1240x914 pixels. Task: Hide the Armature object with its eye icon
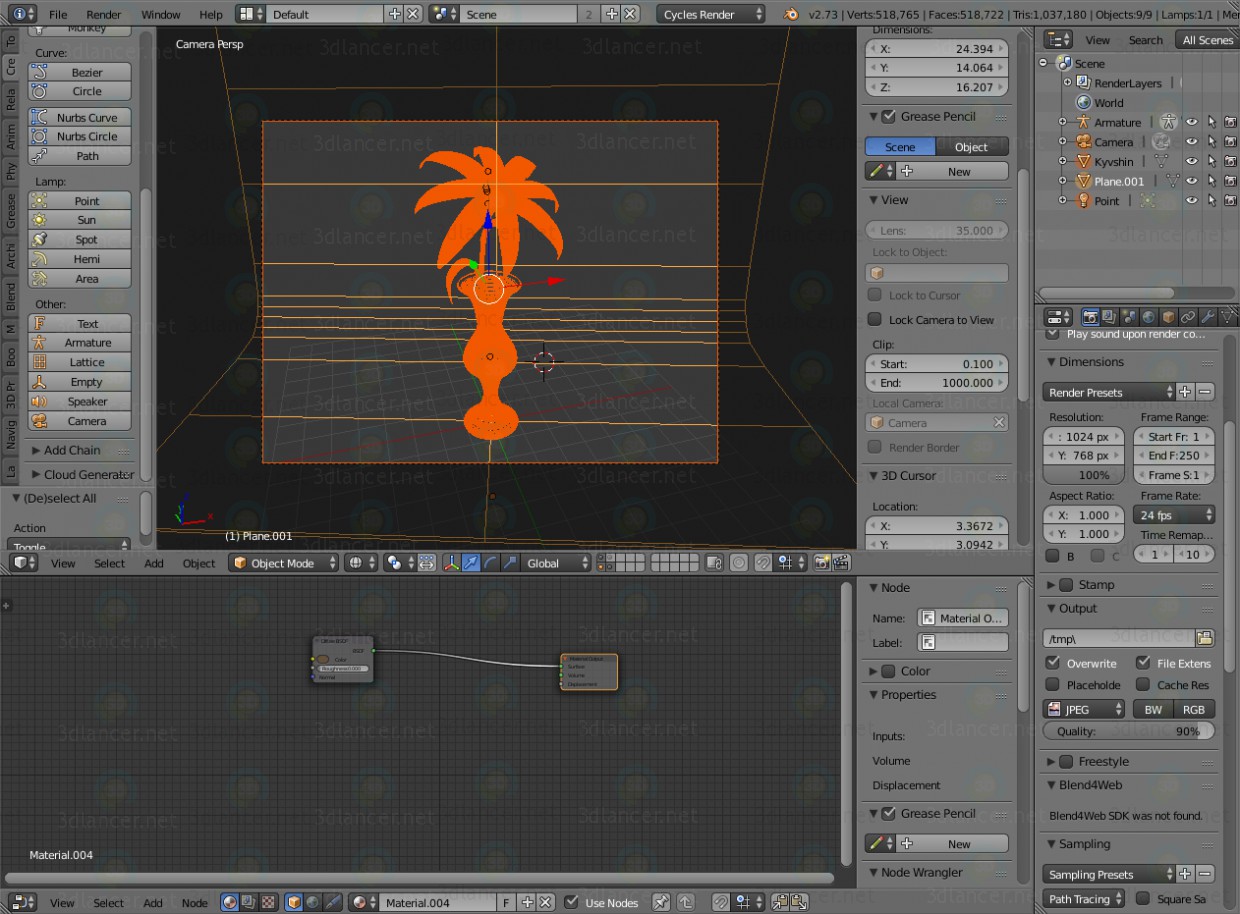[1192, 122]
